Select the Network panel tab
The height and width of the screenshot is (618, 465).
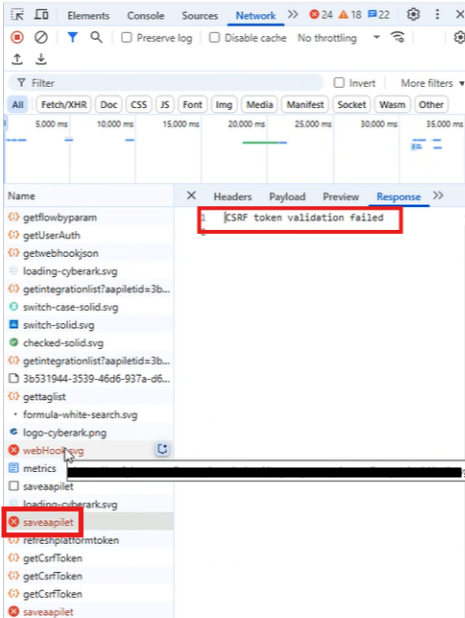pyautogui.click(x=255, y=15)
